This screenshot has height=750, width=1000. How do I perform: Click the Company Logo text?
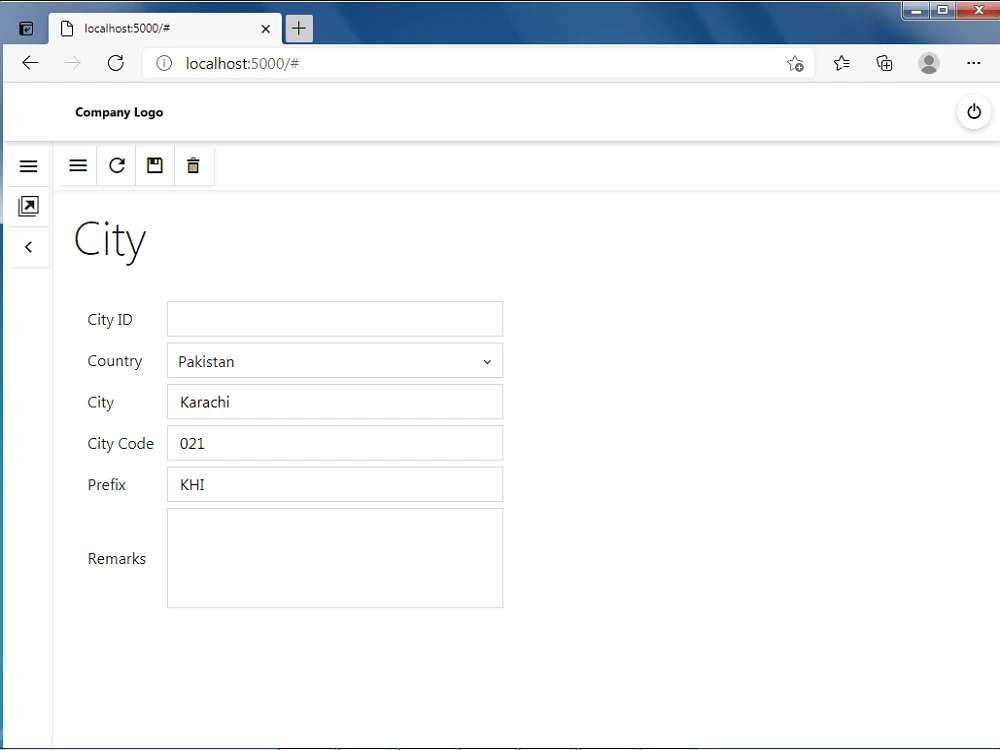(119, 112)
